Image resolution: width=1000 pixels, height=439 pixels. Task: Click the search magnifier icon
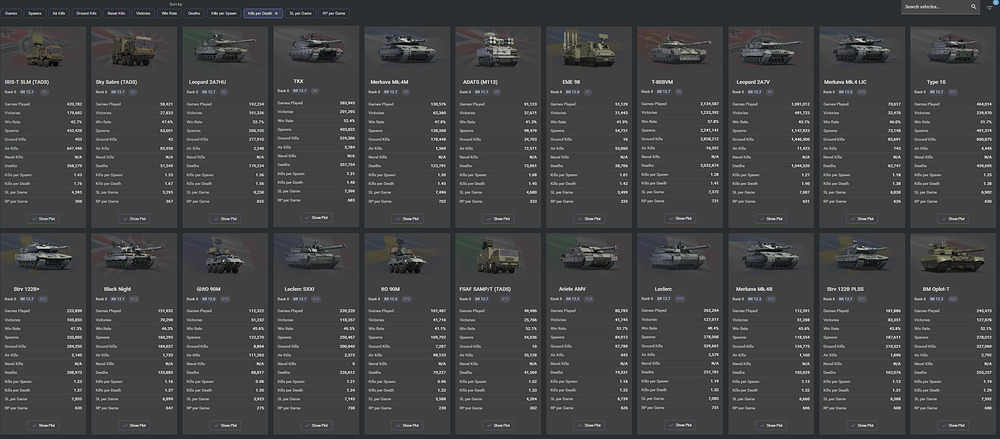click(x=972, y=7)
